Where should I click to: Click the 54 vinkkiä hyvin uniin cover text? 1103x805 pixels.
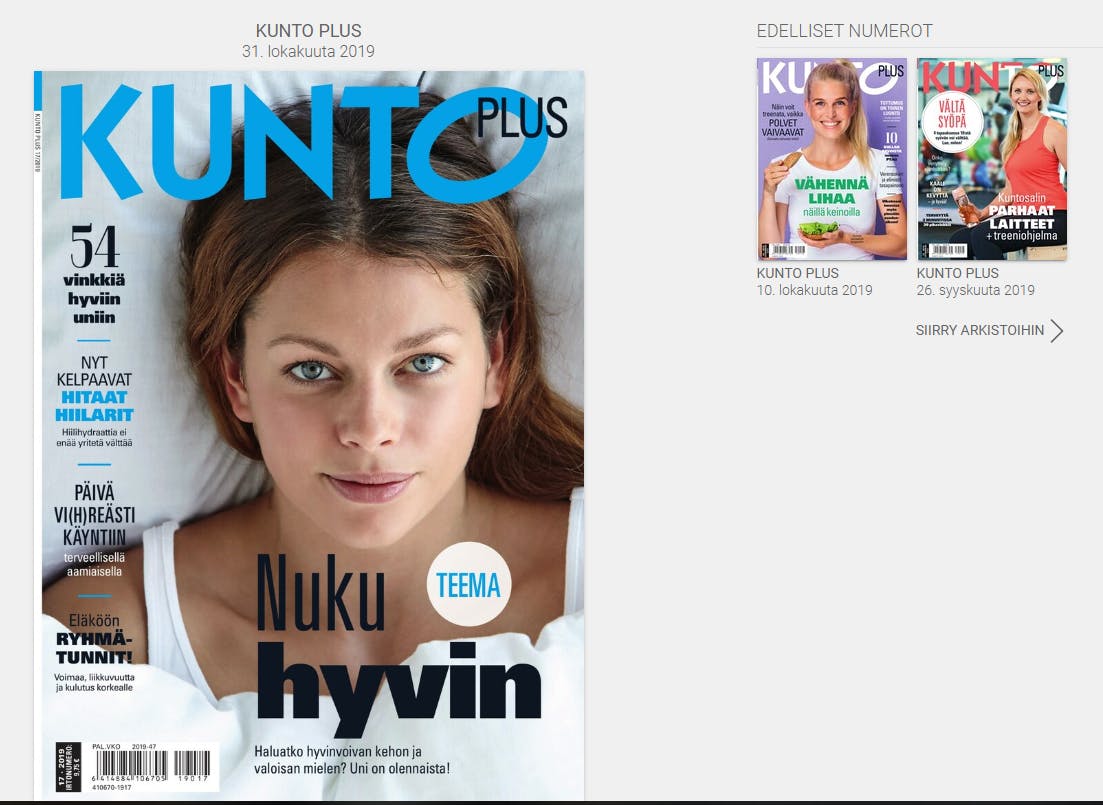pyautogui.click(x=94, y=275)
